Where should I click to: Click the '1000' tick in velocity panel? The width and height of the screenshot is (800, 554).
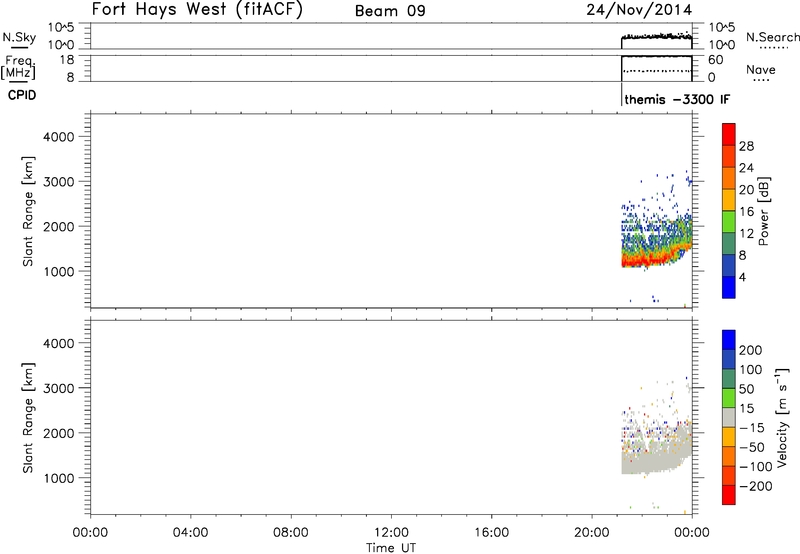[59, 478]
